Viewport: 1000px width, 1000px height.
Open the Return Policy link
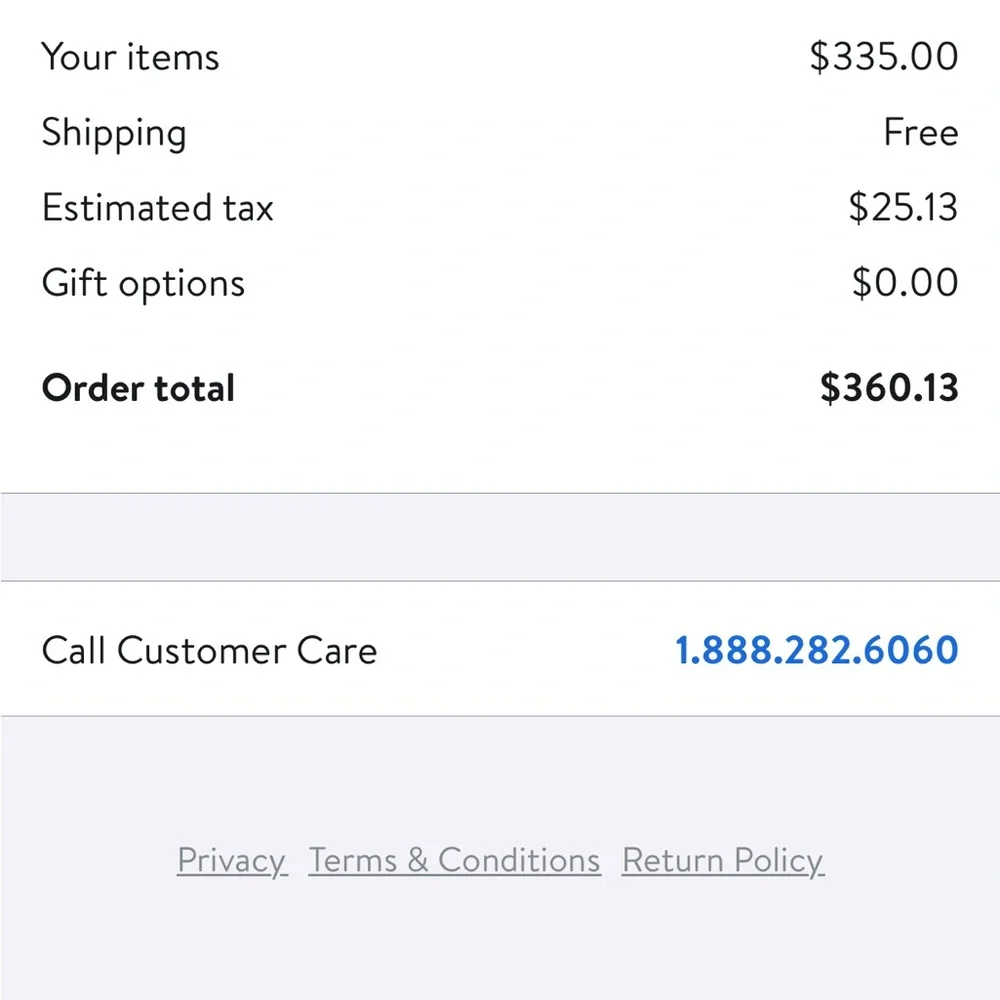[723, 861]
